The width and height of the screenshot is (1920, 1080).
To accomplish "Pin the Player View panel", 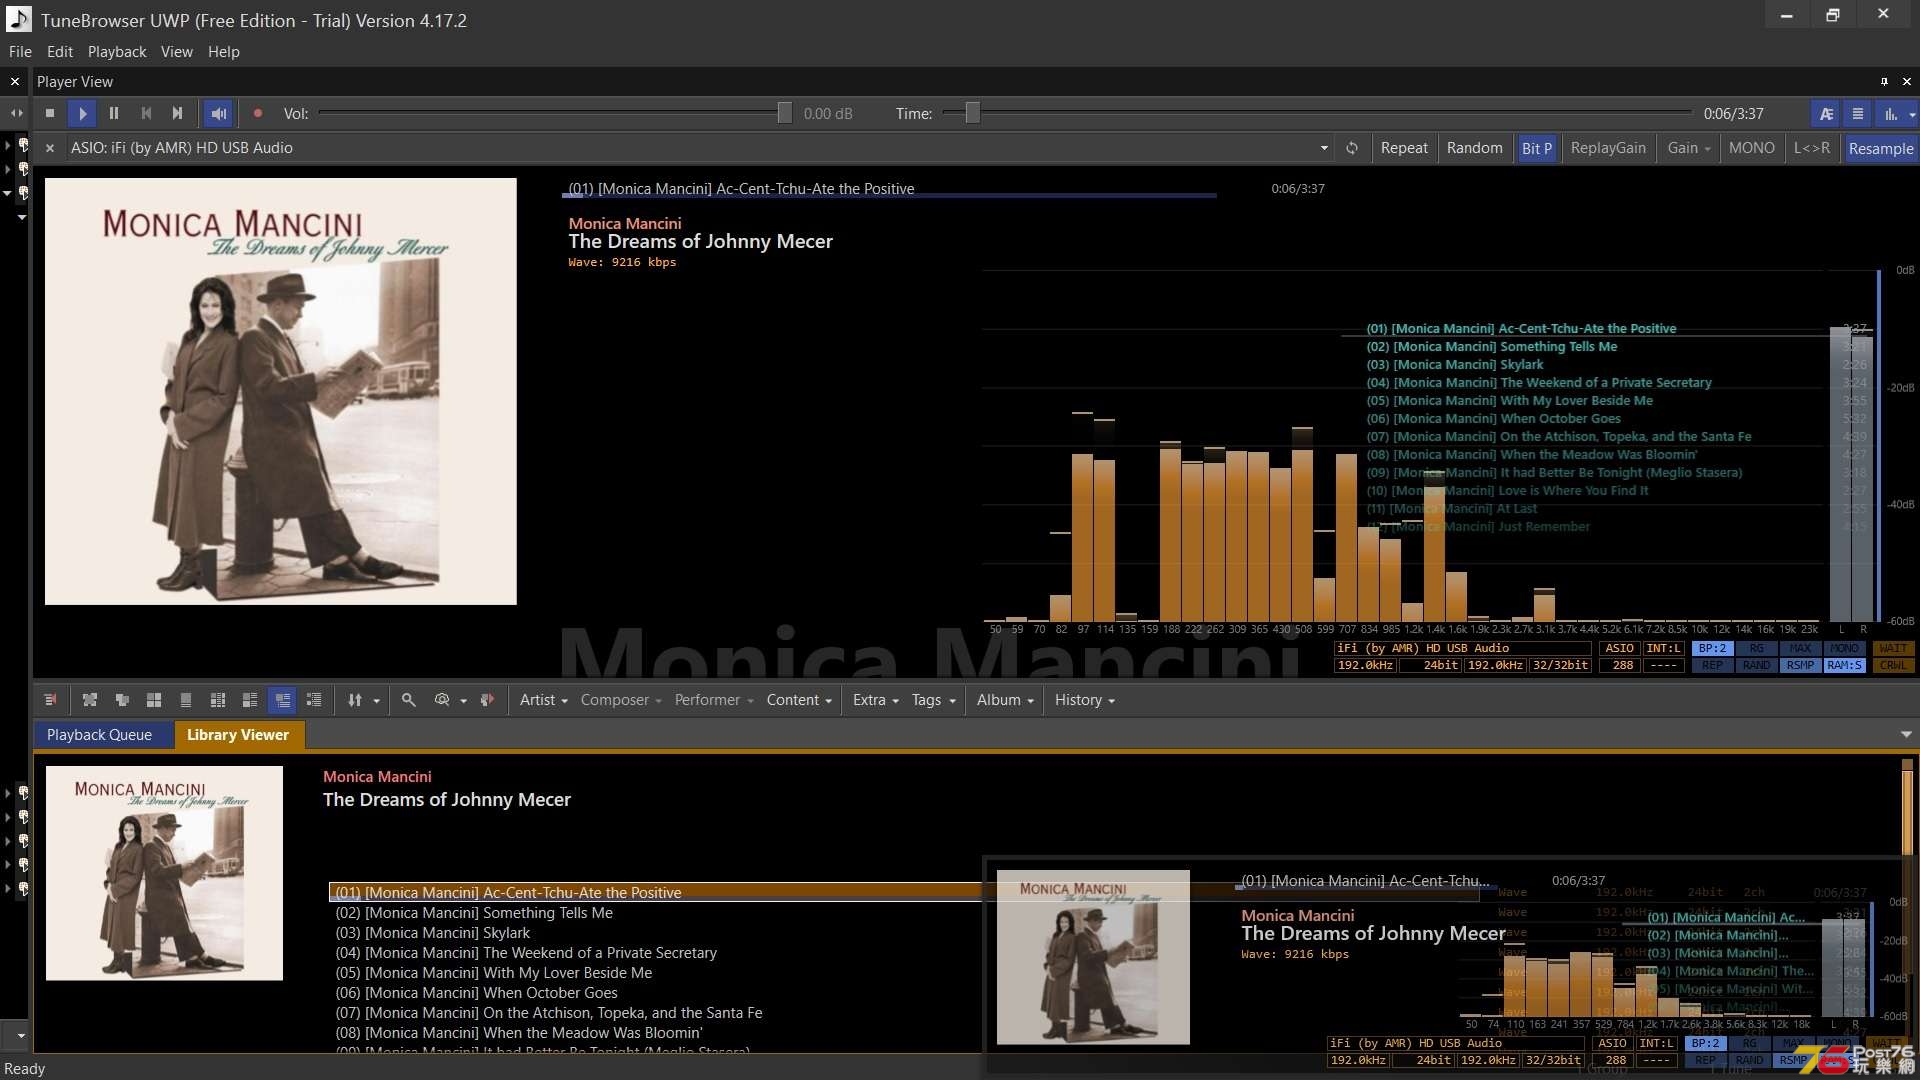I will pyautogui.click(x=1884, y=82).
